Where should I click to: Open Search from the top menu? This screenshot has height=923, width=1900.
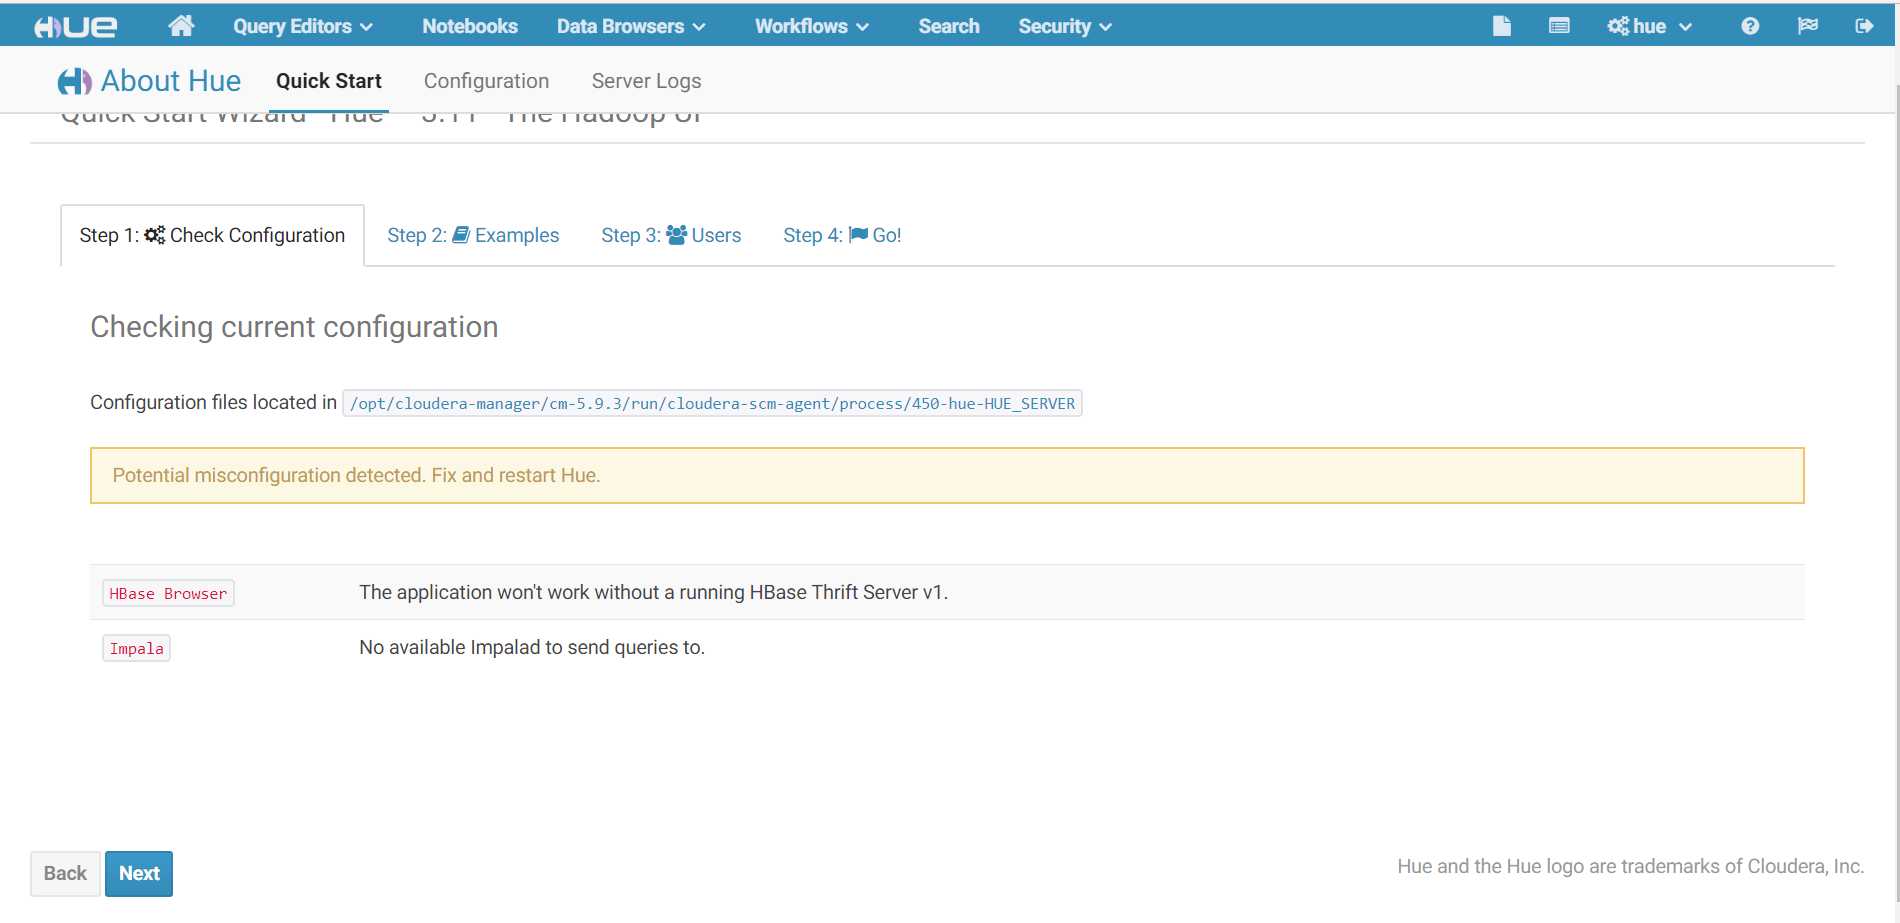[949, 26]
